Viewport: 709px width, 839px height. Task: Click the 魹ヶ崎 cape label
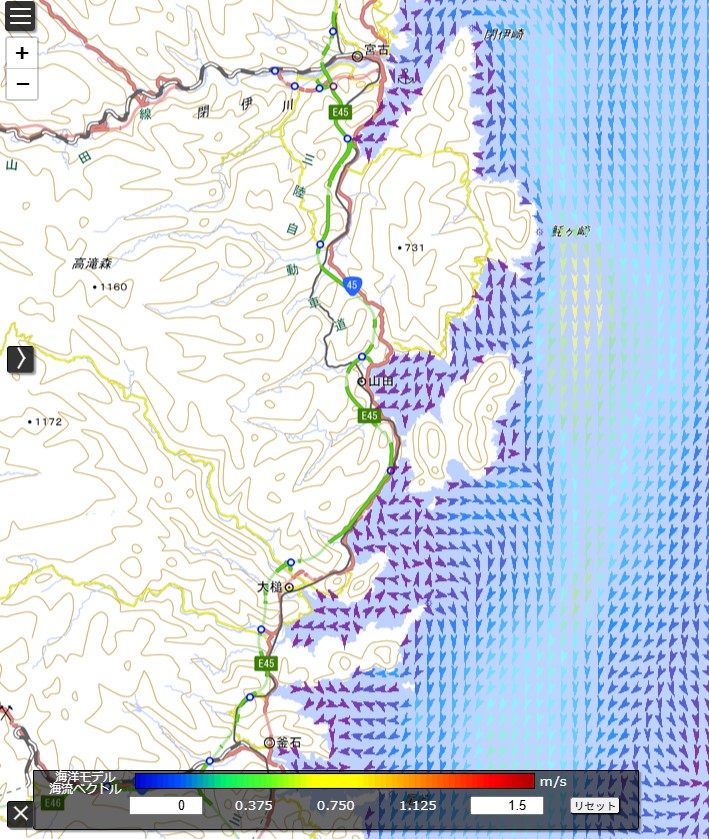[570, 232]
